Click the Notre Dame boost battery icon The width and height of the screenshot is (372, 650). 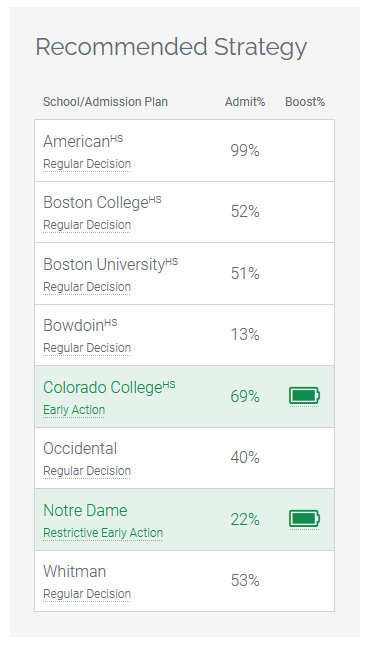coord(304,519)
